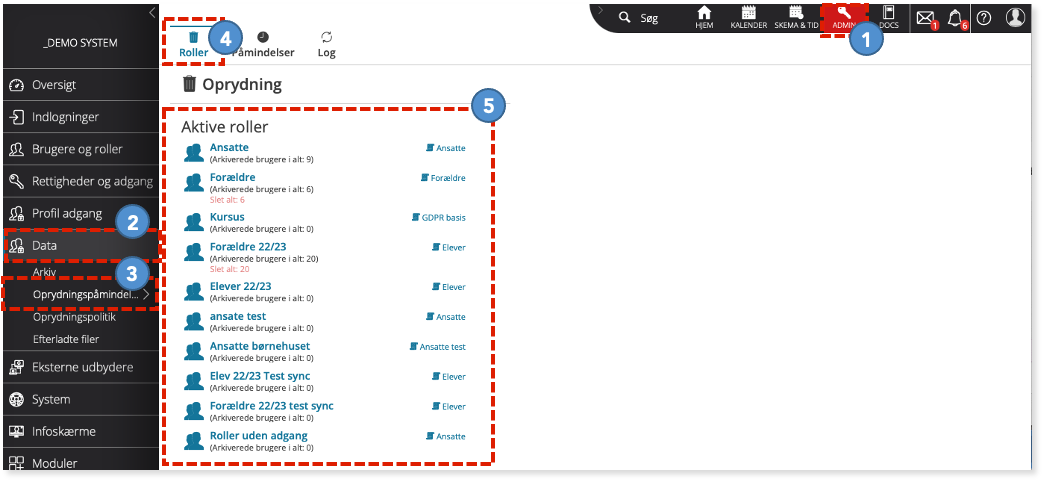Open Brugere og roller in sidebar
The height and width of the screenshot is (484, 1043).
81,149
